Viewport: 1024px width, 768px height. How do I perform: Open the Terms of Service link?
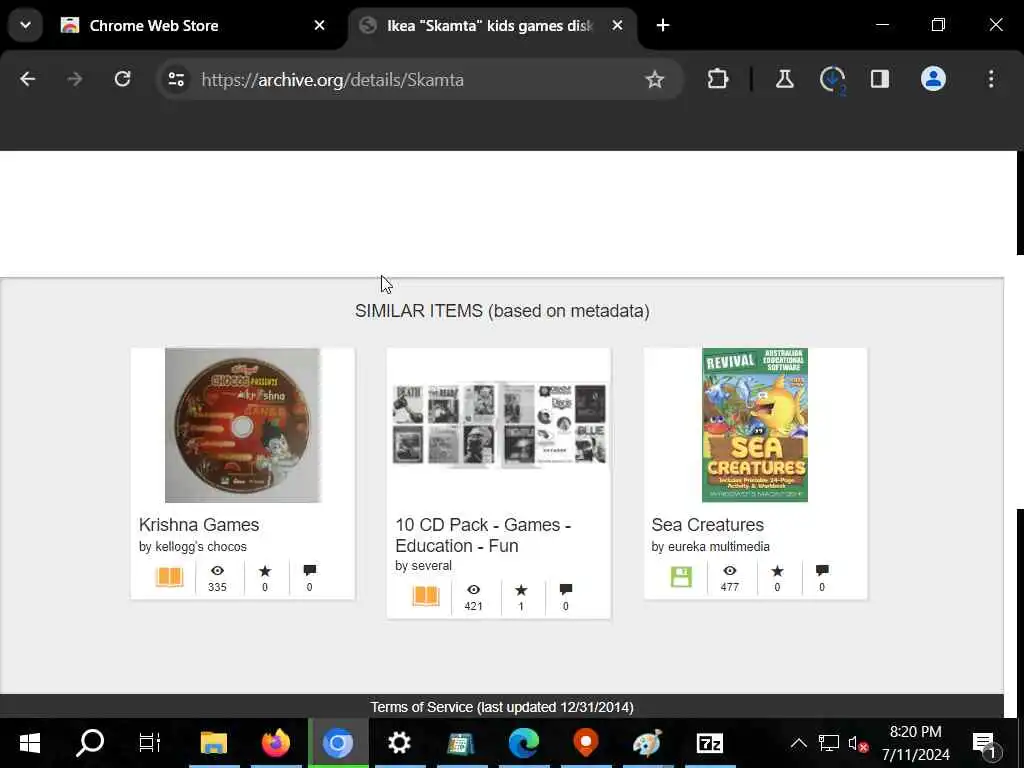pos(502,707)
